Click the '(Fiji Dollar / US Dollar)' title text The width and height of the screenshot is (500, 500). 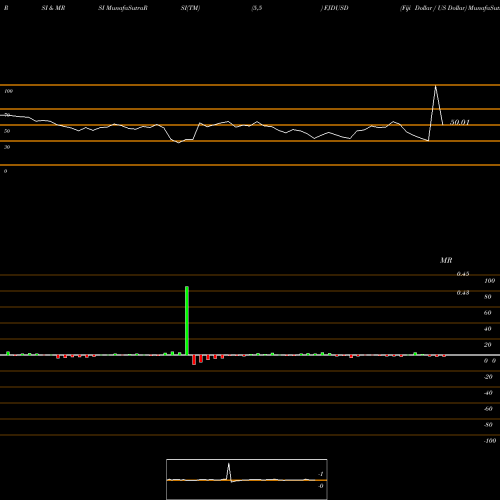433,8
